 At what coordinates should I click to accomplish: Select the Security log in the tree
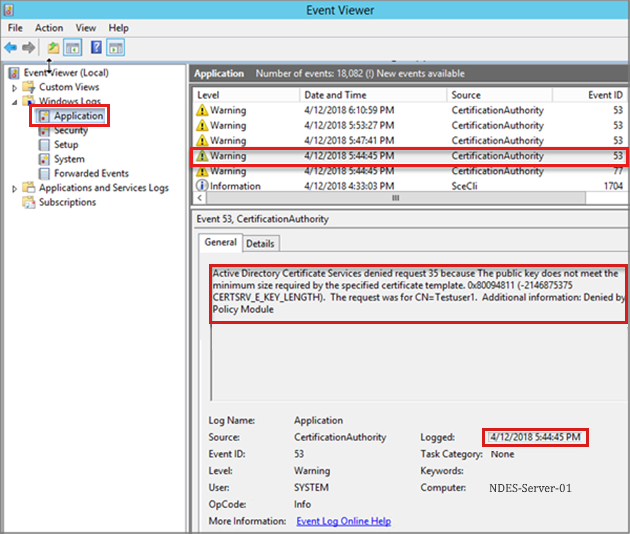point(70,131)
